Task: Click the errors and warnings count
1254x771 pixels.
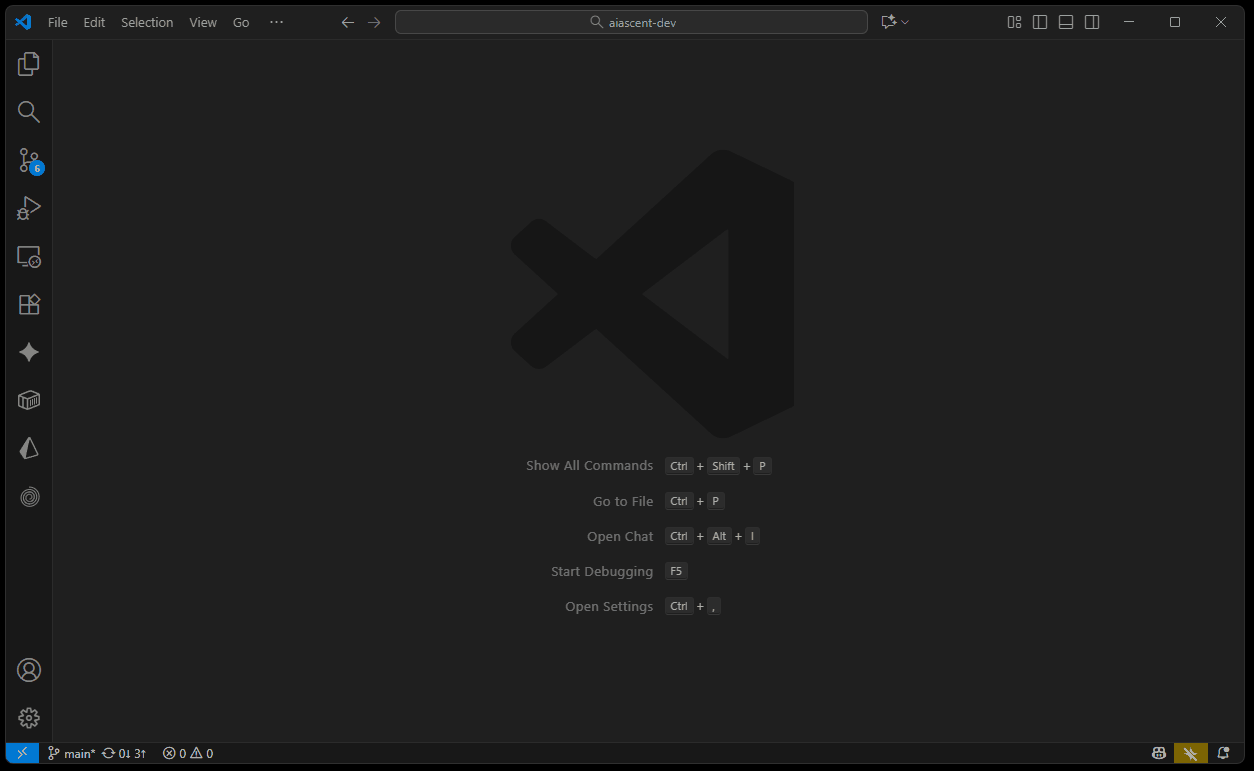Action: (188, 753)
